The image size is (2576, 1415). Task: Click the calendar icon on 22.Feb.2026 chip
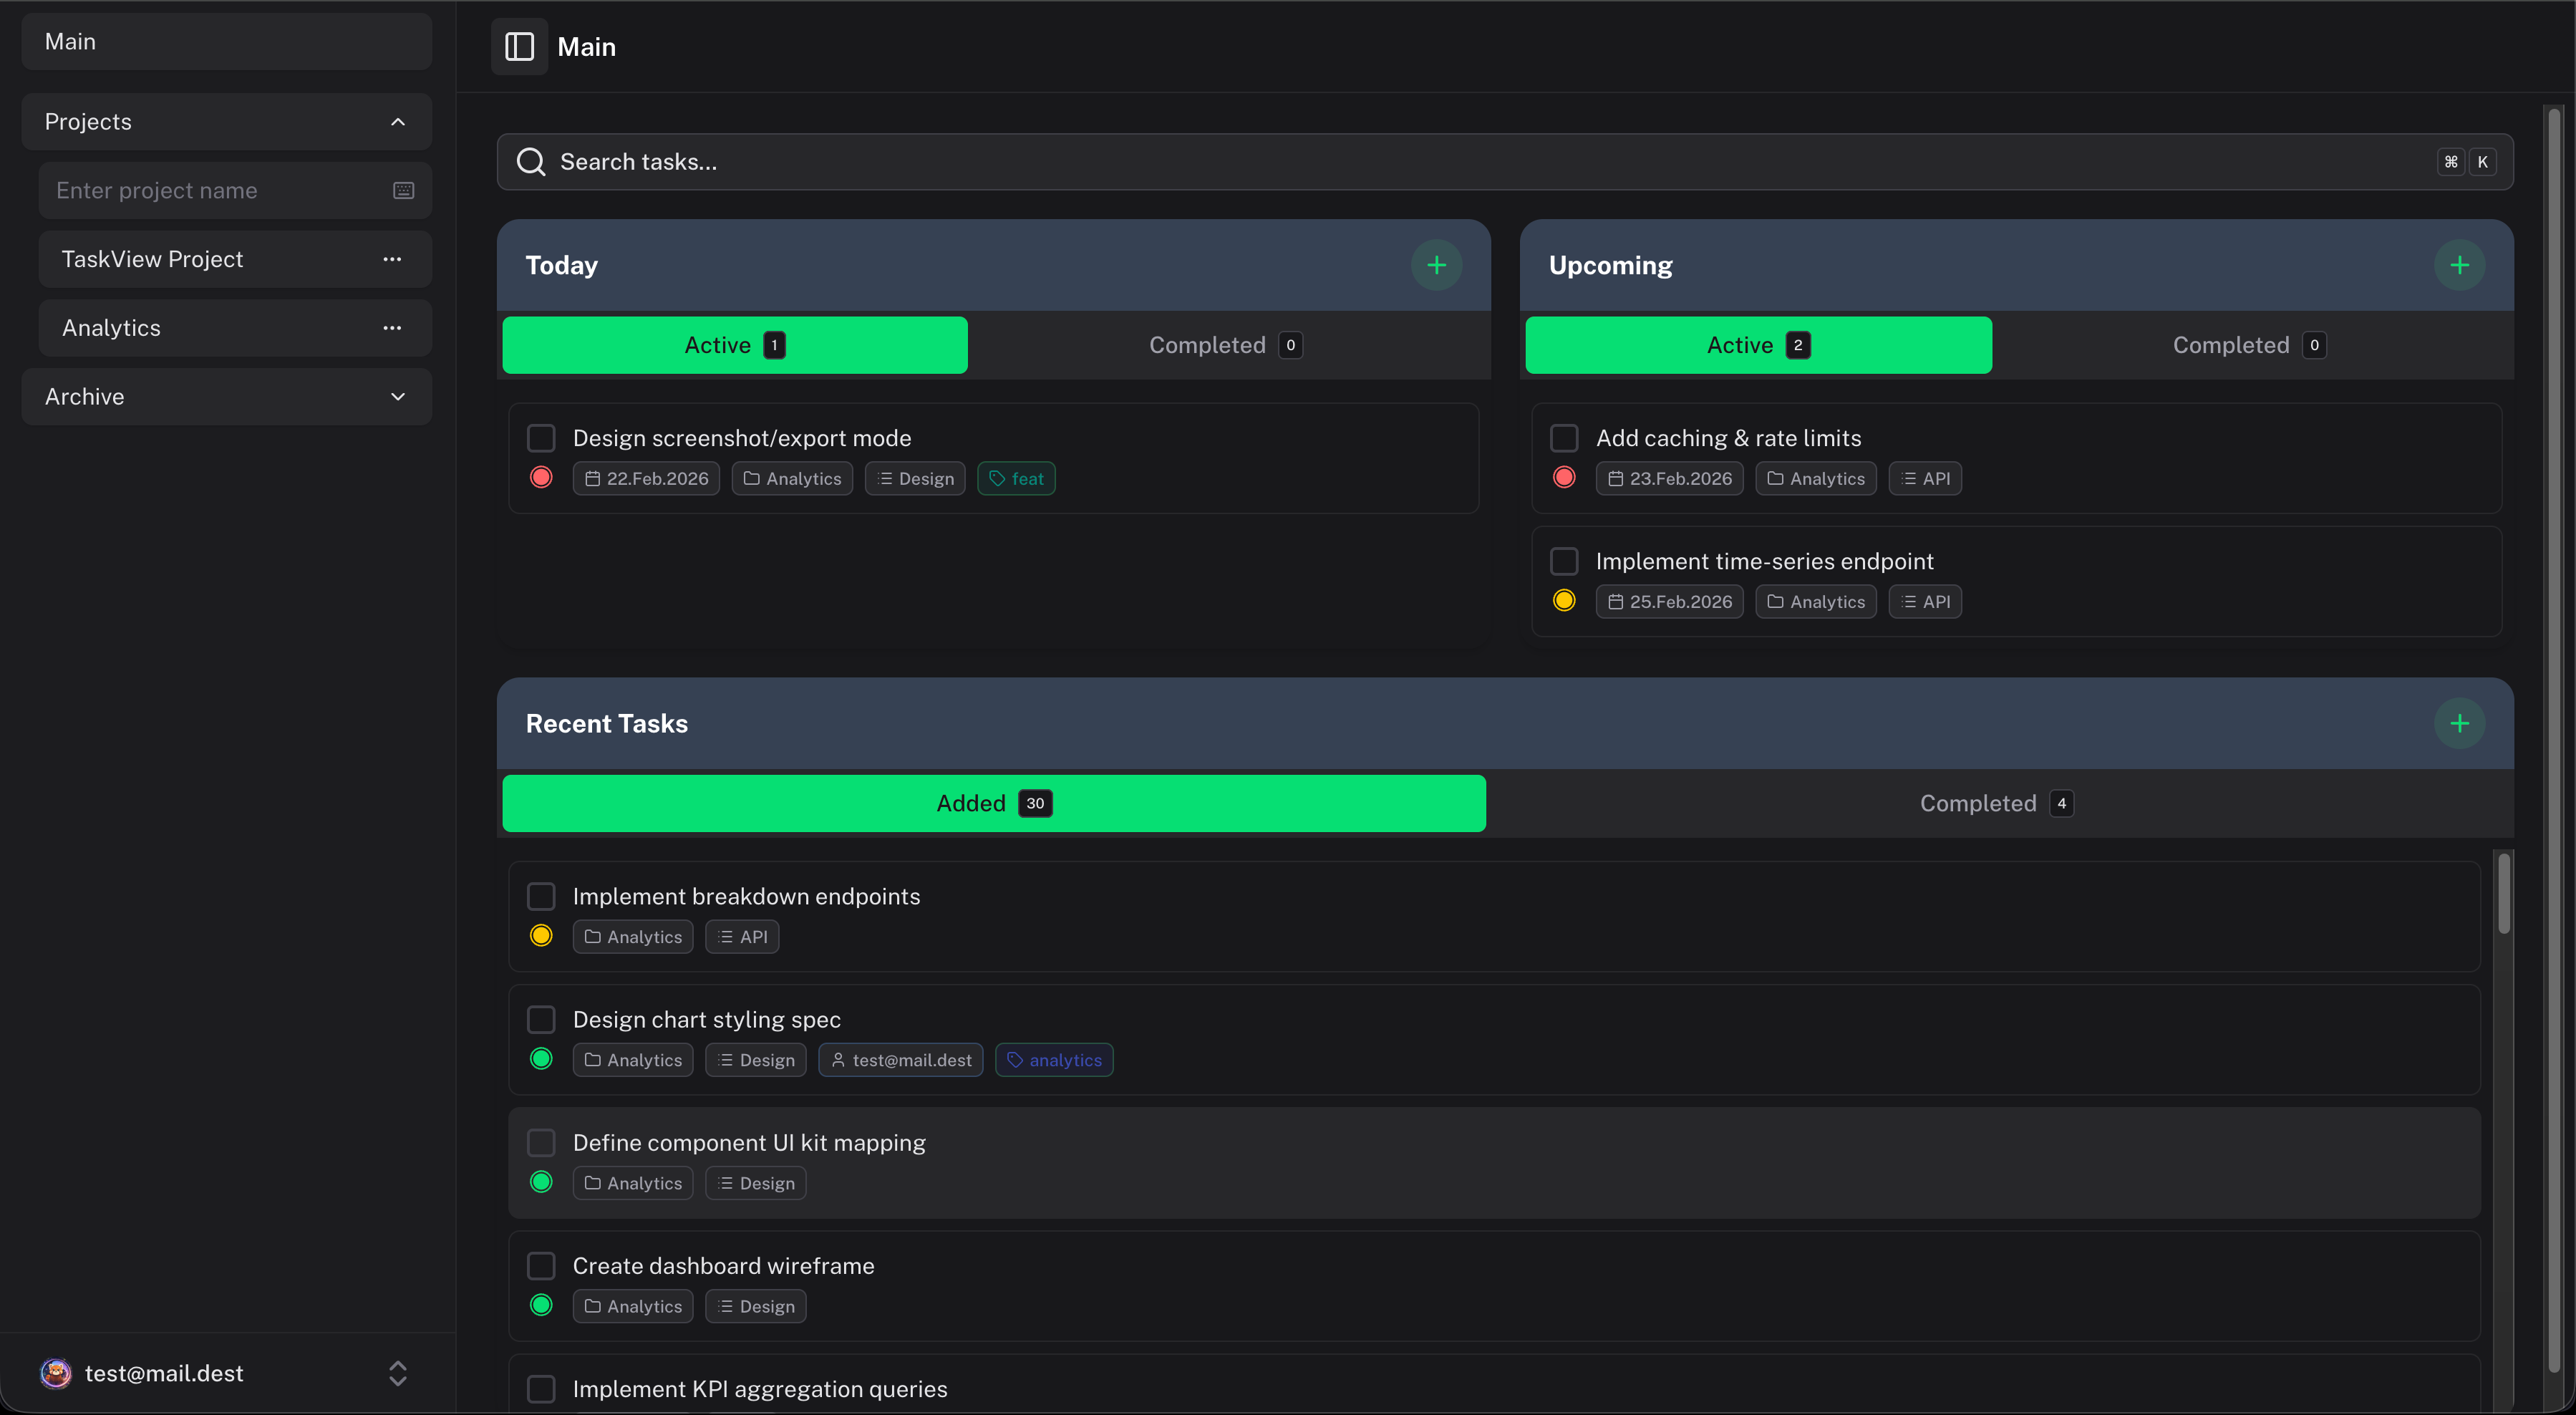594,478
